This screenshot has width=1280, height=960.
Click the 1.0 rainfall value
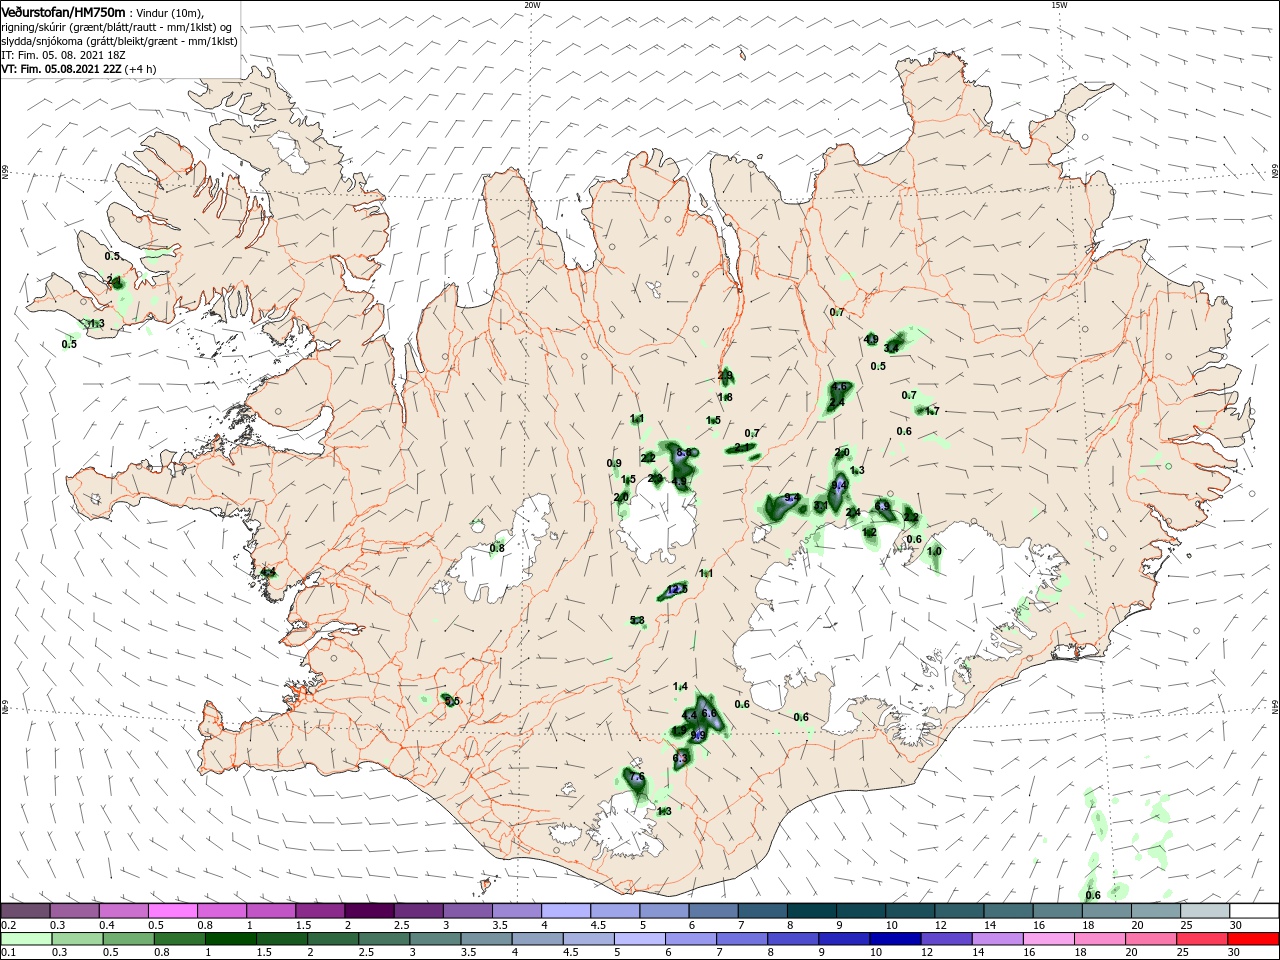coord(935,551)
